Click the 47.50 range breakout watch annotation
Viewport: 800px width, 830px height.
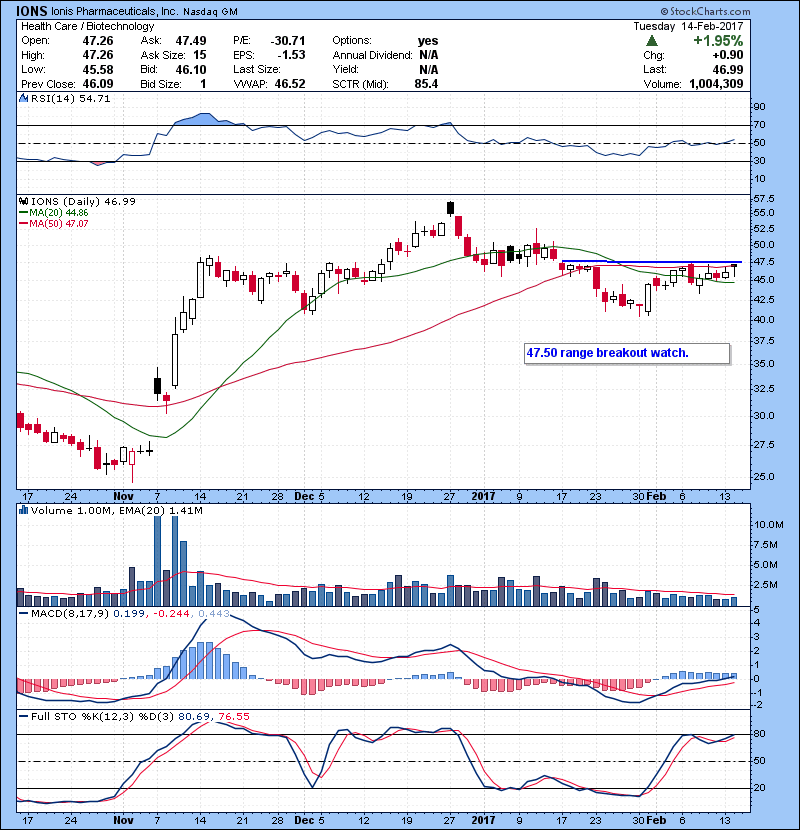click(x=627, y=353)
